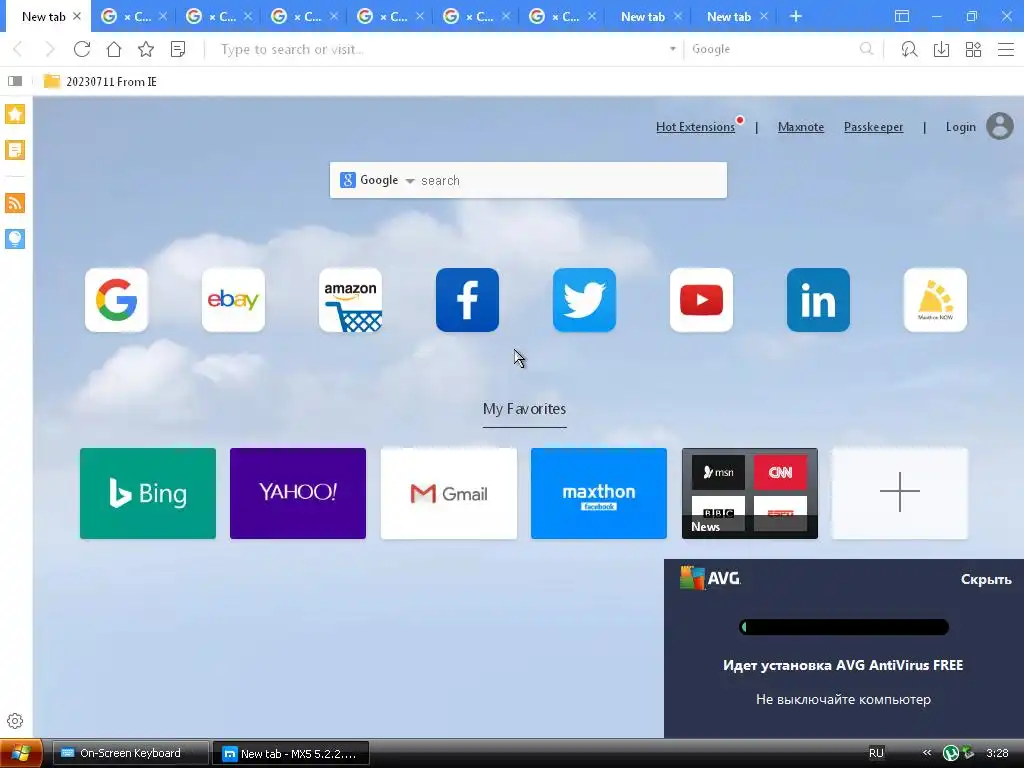Toggle the sidebar panel icon
Image resolution: width=1024 pixels, height=768 pixels.
15,81
